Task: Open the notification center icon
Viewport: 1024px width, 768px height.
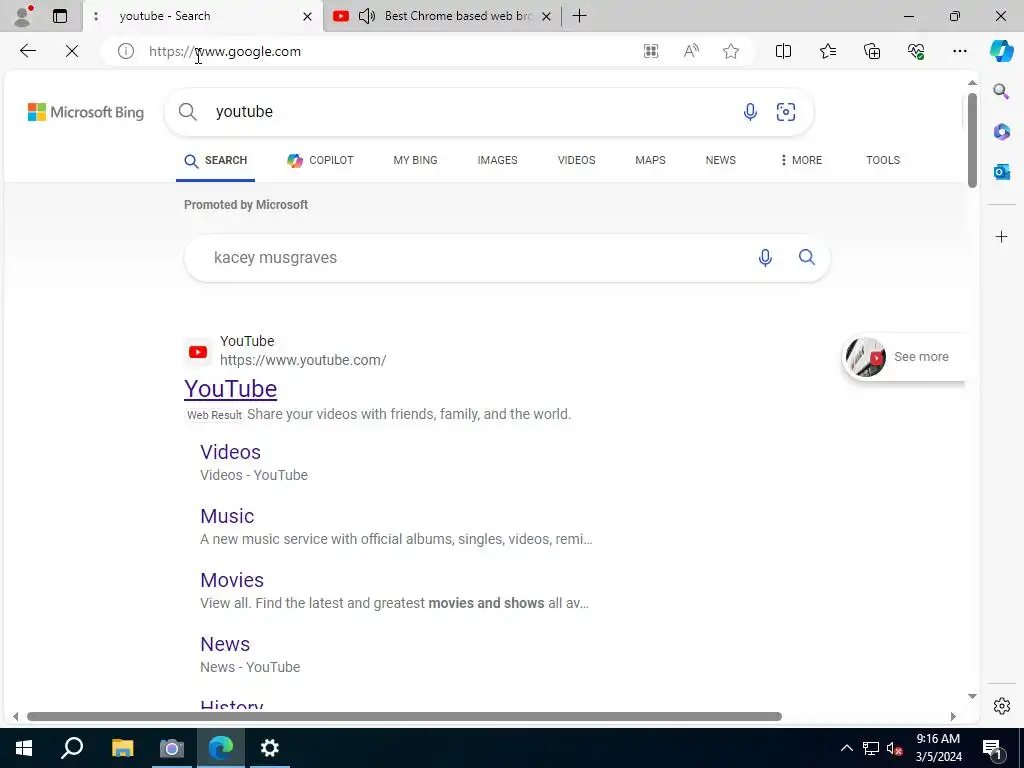Action: [x=992, y=748]
